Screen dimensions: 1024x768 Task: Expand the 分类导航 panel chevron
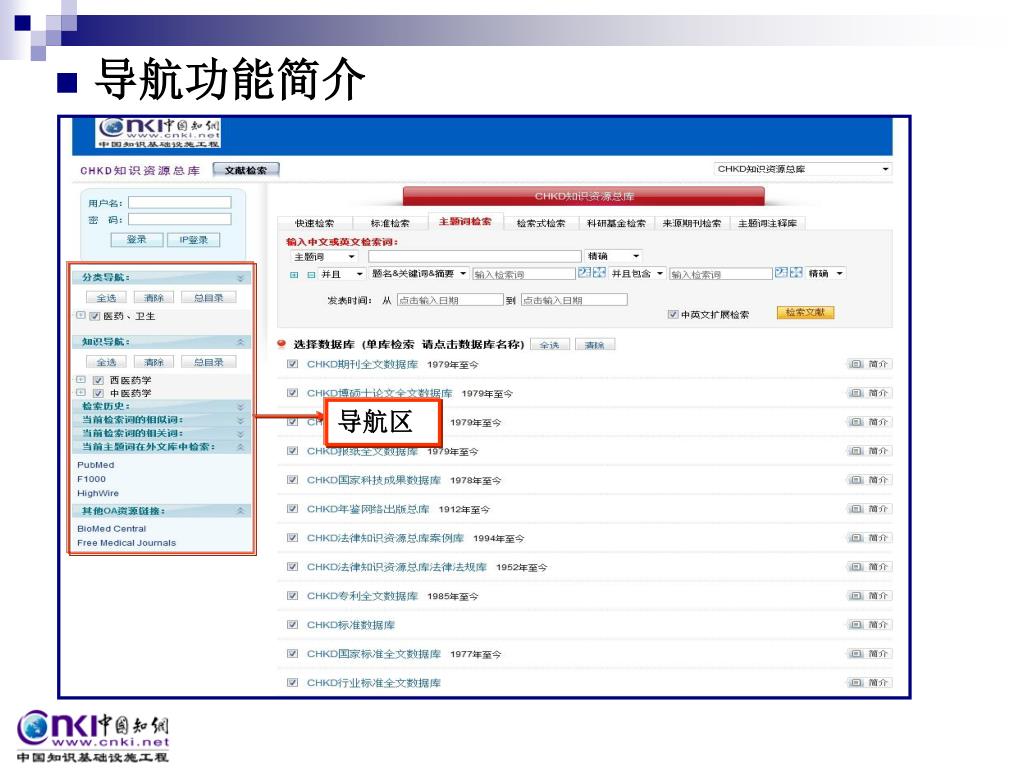(x=240, y=278)
